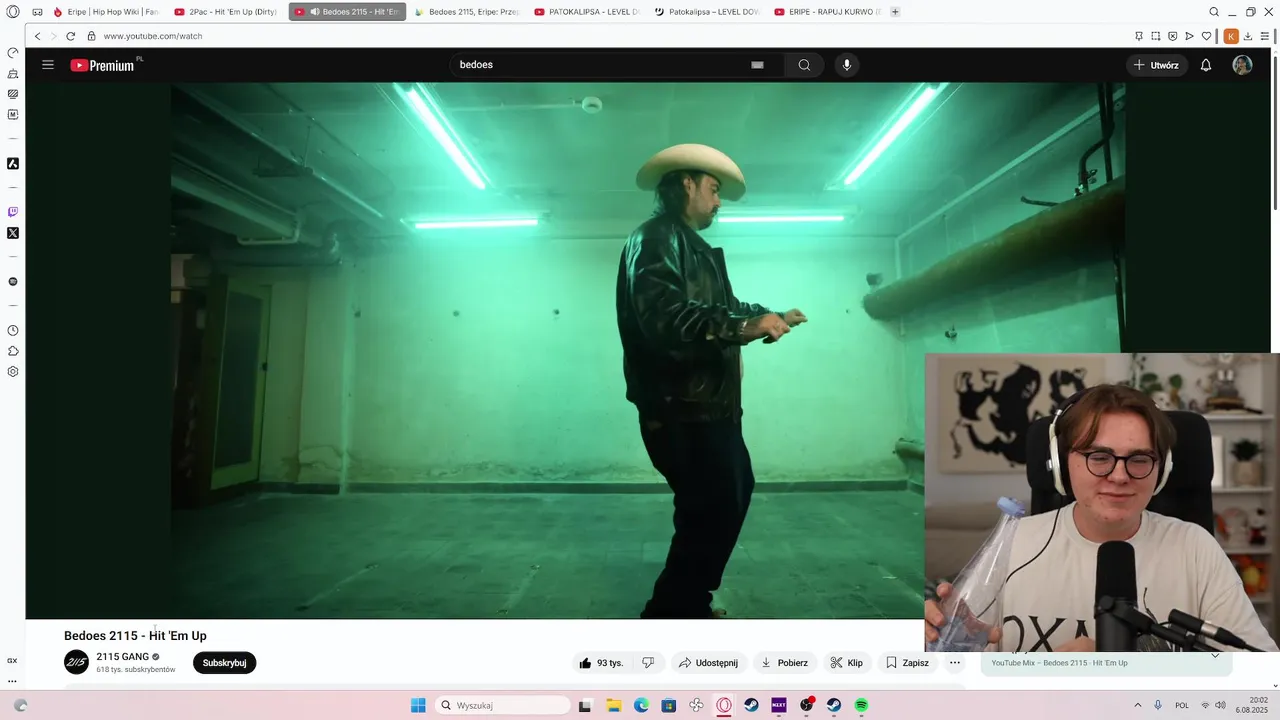Go back to the previous page
This screenshot has height=720, width=1280.
coord(38,36)
